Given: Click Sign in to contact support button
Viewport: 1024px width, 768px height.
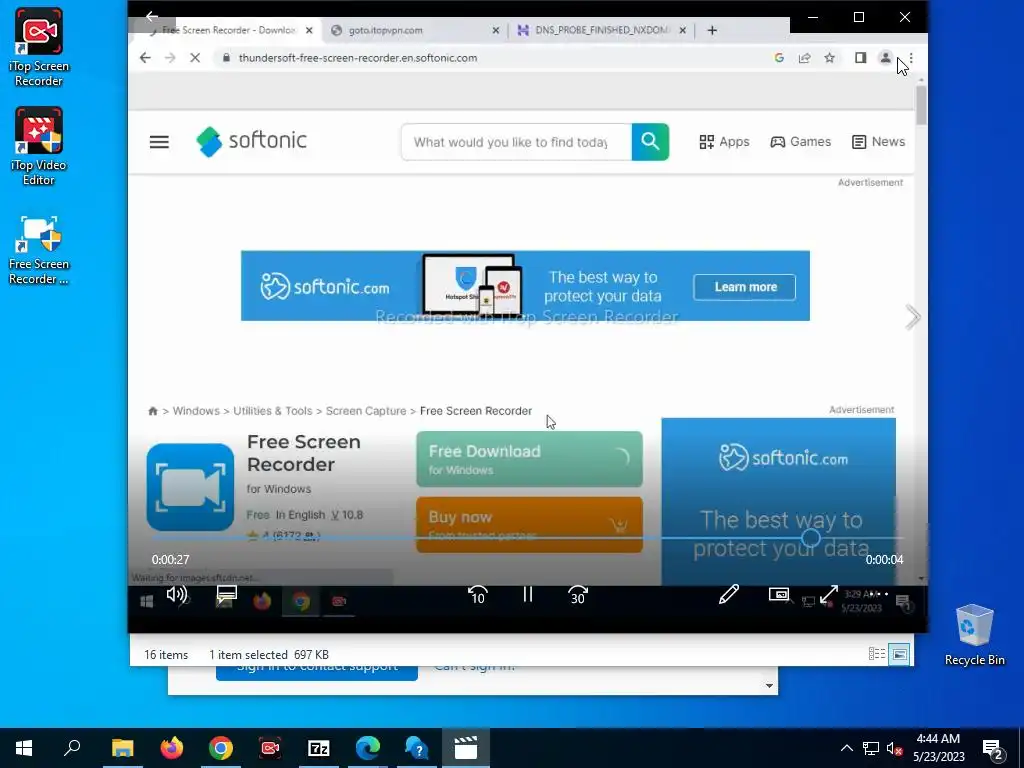Looking at the screenshot, I should pos(317,673).
